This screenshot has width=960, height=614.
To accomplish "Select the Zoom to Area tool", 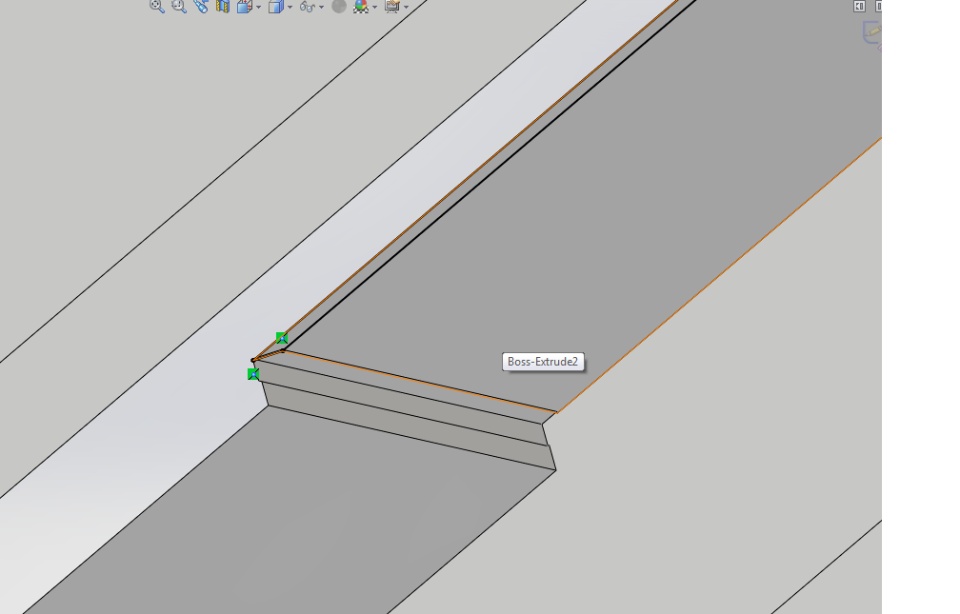I will pyautogui.click(x=179, y=6).
